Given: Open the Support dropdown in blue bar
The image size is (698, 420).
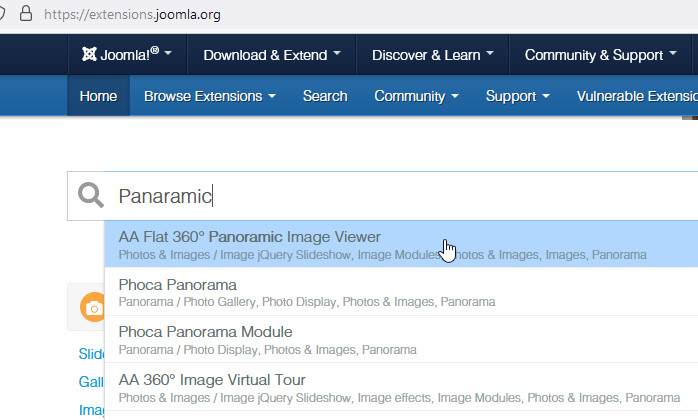Looking at the screenshot, I should point(517,96).
